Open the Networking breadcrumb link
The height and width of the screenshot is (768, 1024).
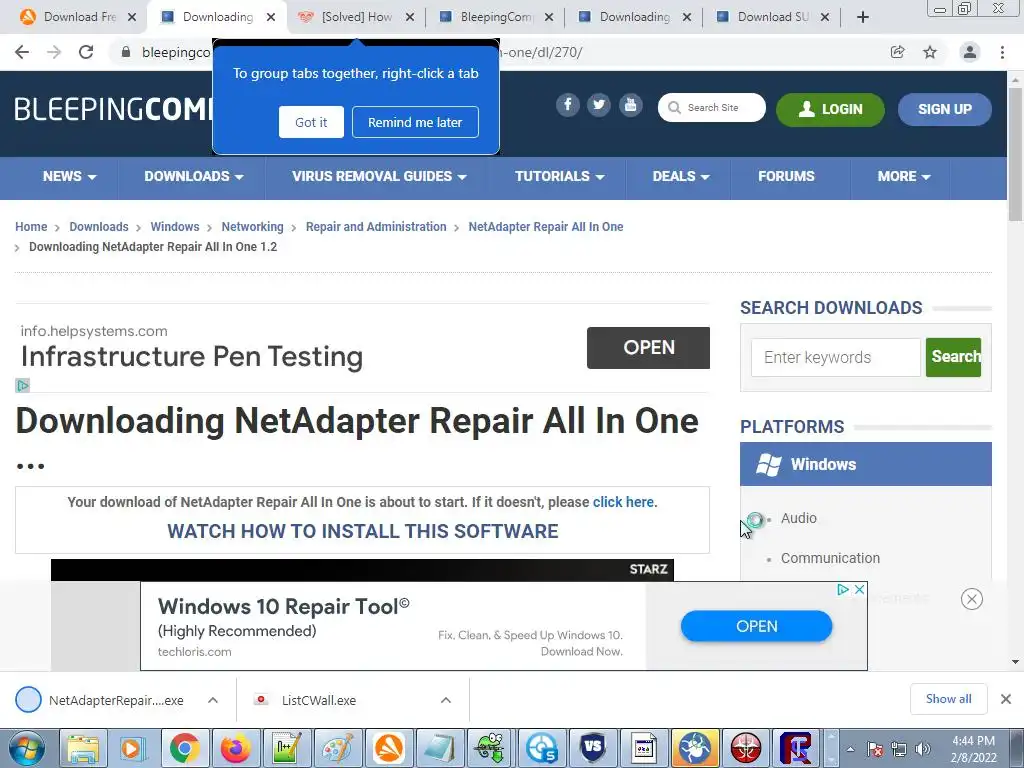pyautogui.click(x=252, y=227)
